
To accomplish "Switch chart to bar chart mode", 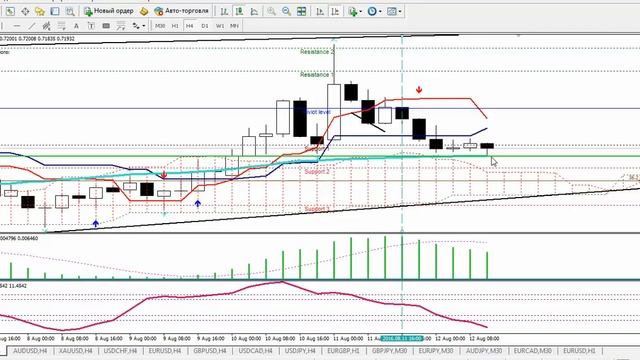I will (x=224, y=11).
